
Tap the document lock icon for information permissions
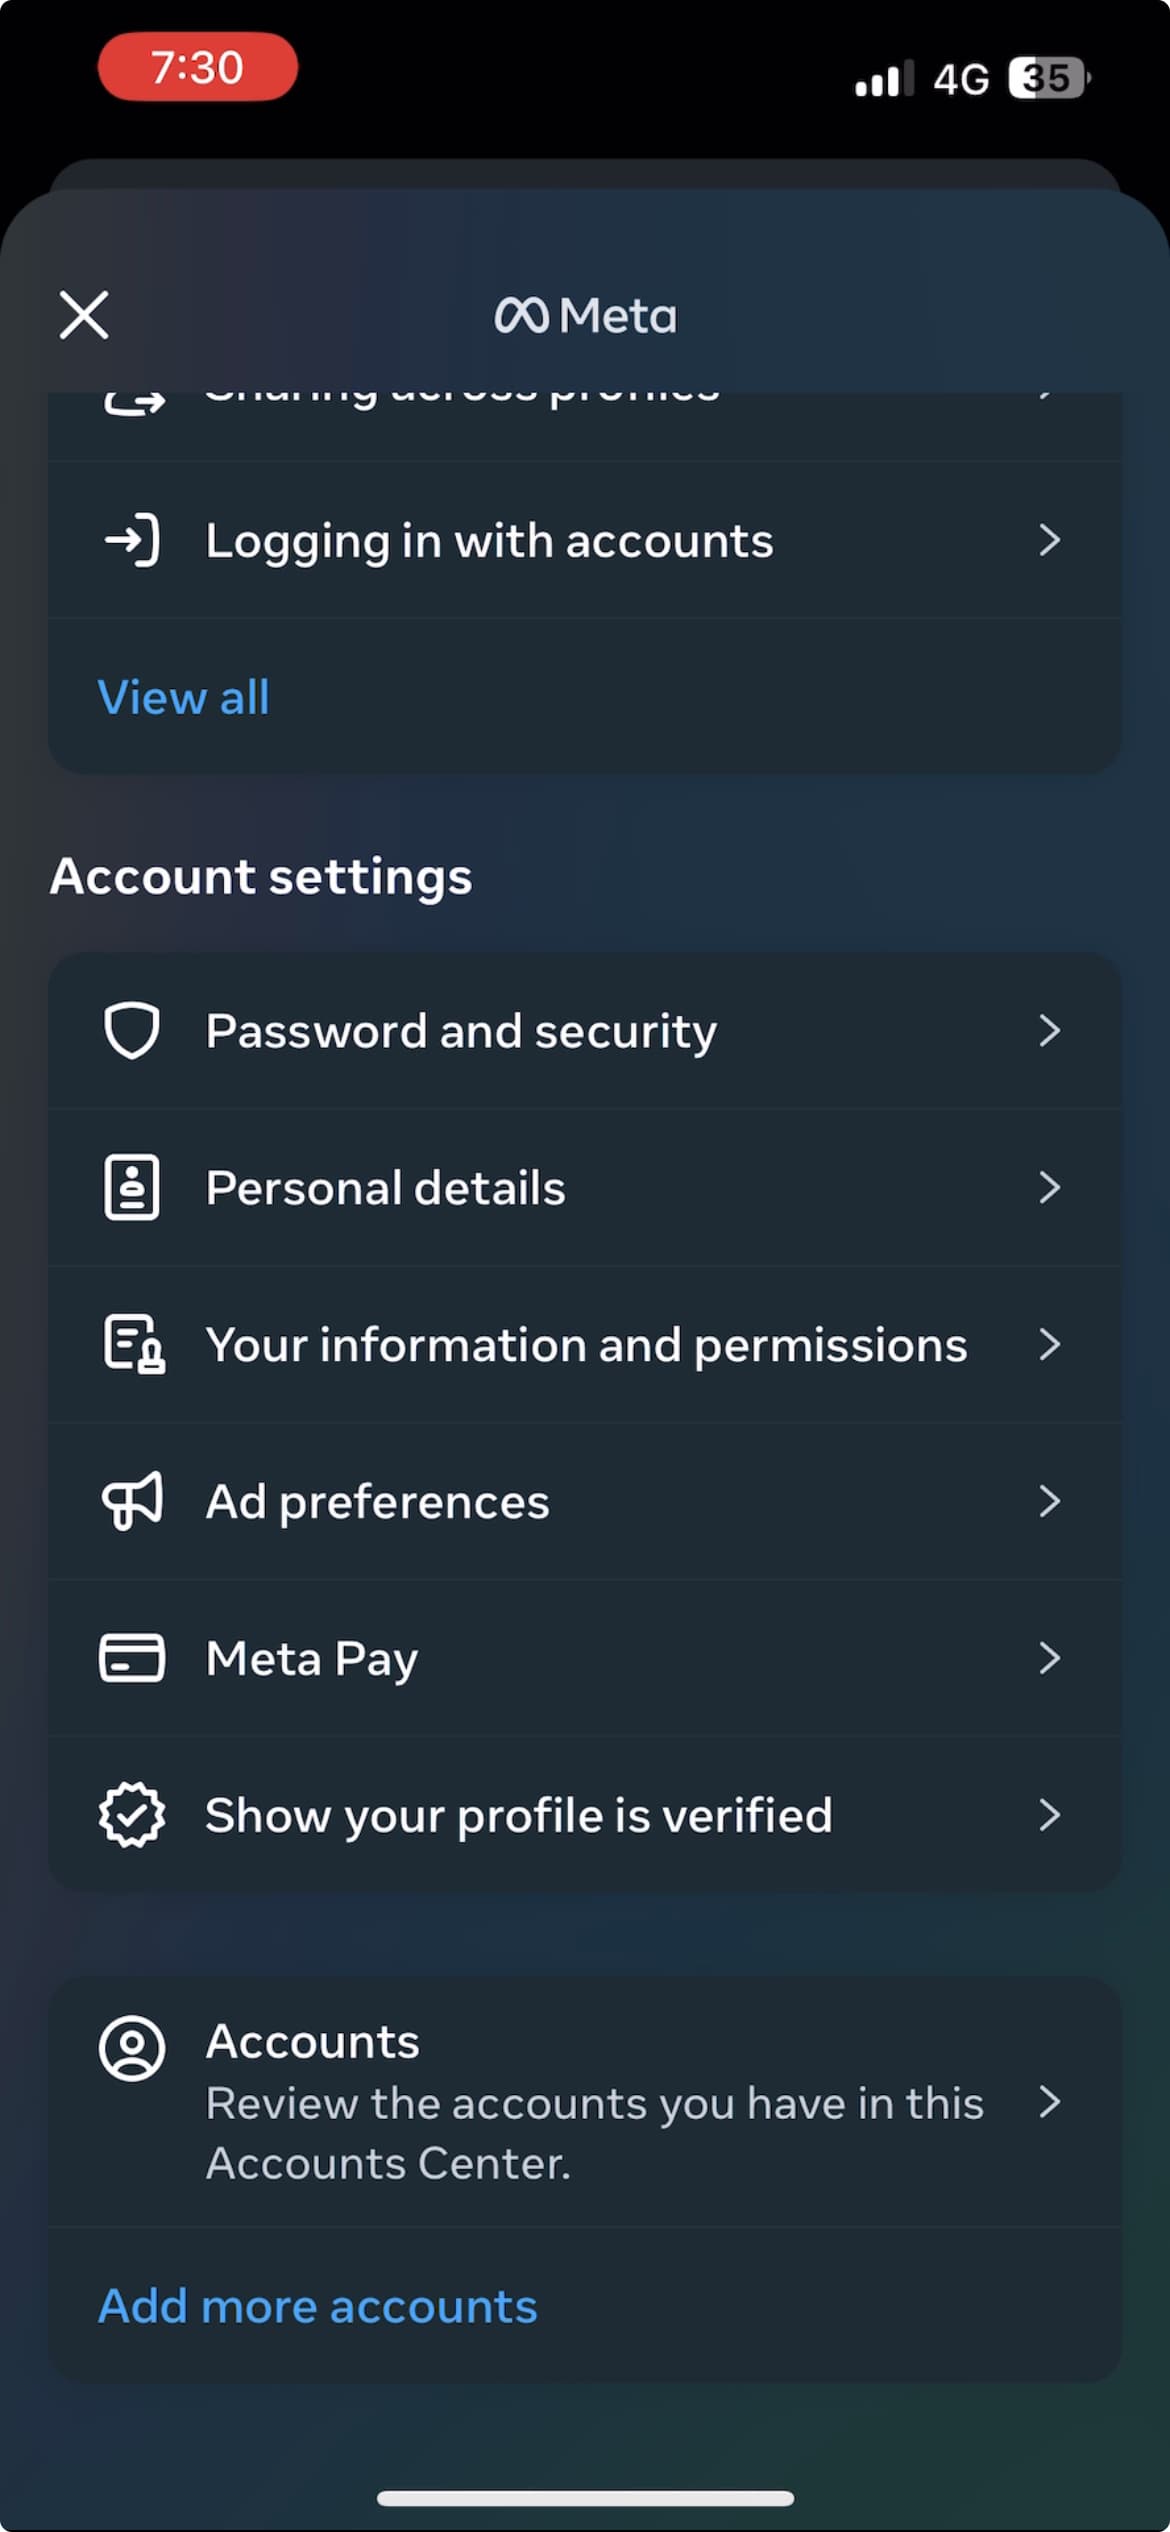tap(134, 1345)
